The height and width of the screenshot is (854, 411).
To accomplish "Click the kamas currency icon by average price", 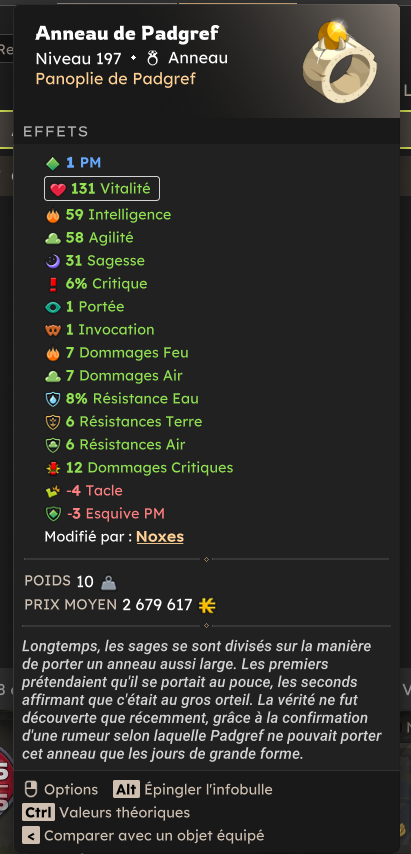I will point(207,605).
